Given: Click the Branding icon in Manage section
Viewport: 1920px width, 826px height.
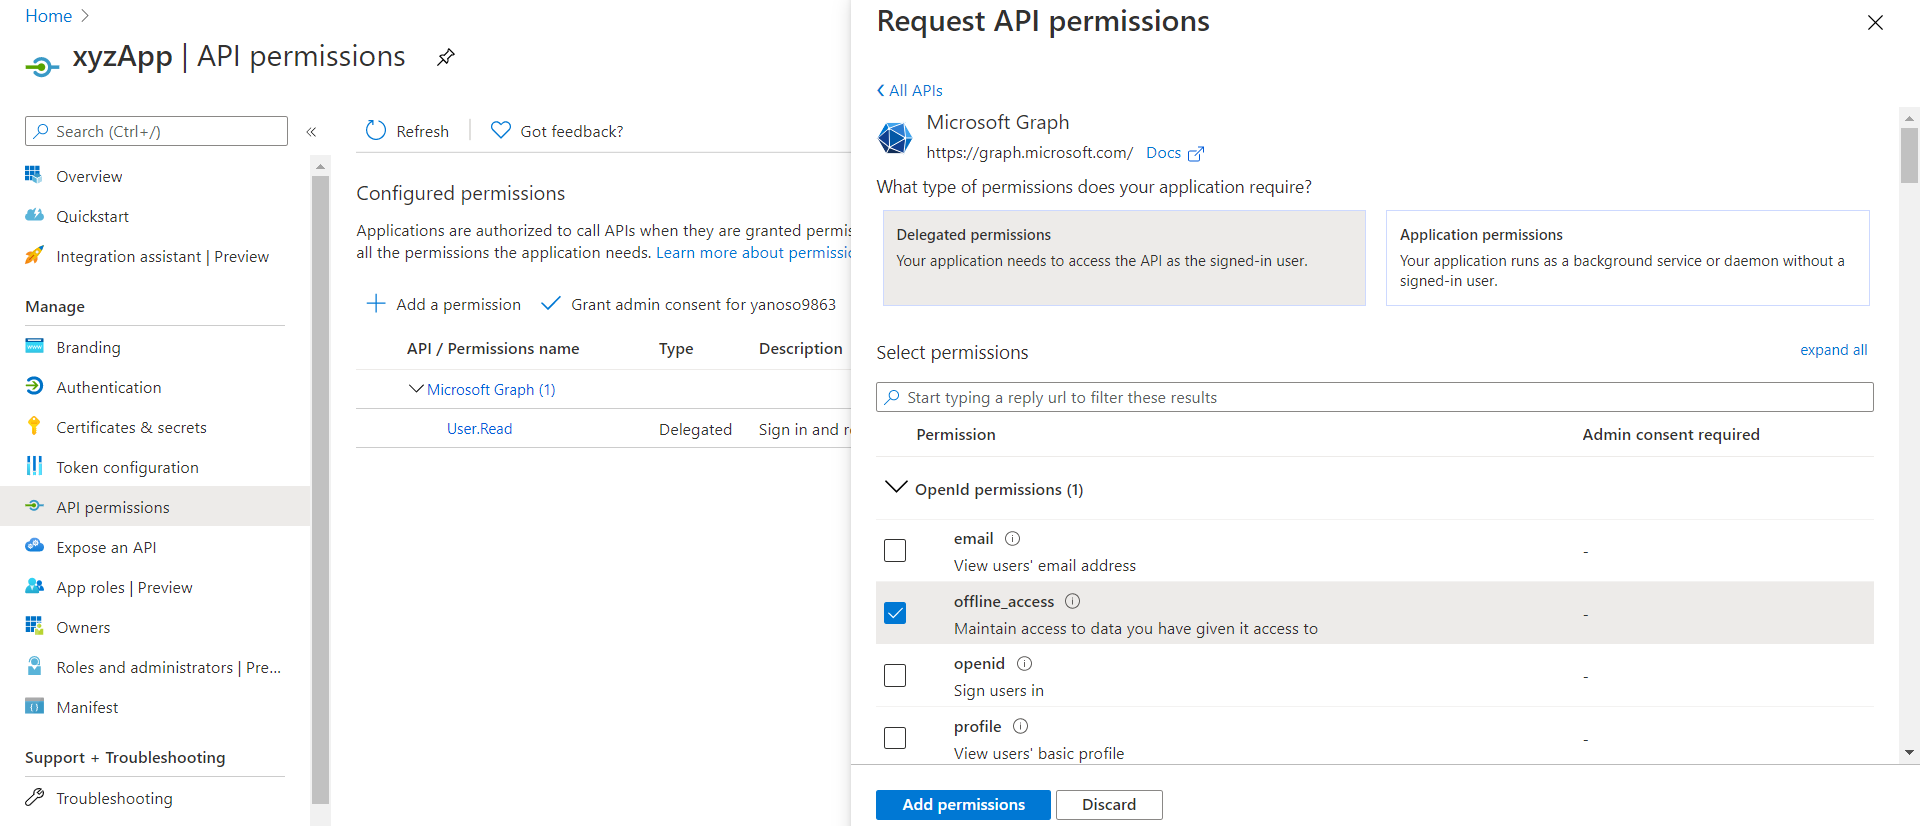Looking at the screenshot, I should (34, 346).
